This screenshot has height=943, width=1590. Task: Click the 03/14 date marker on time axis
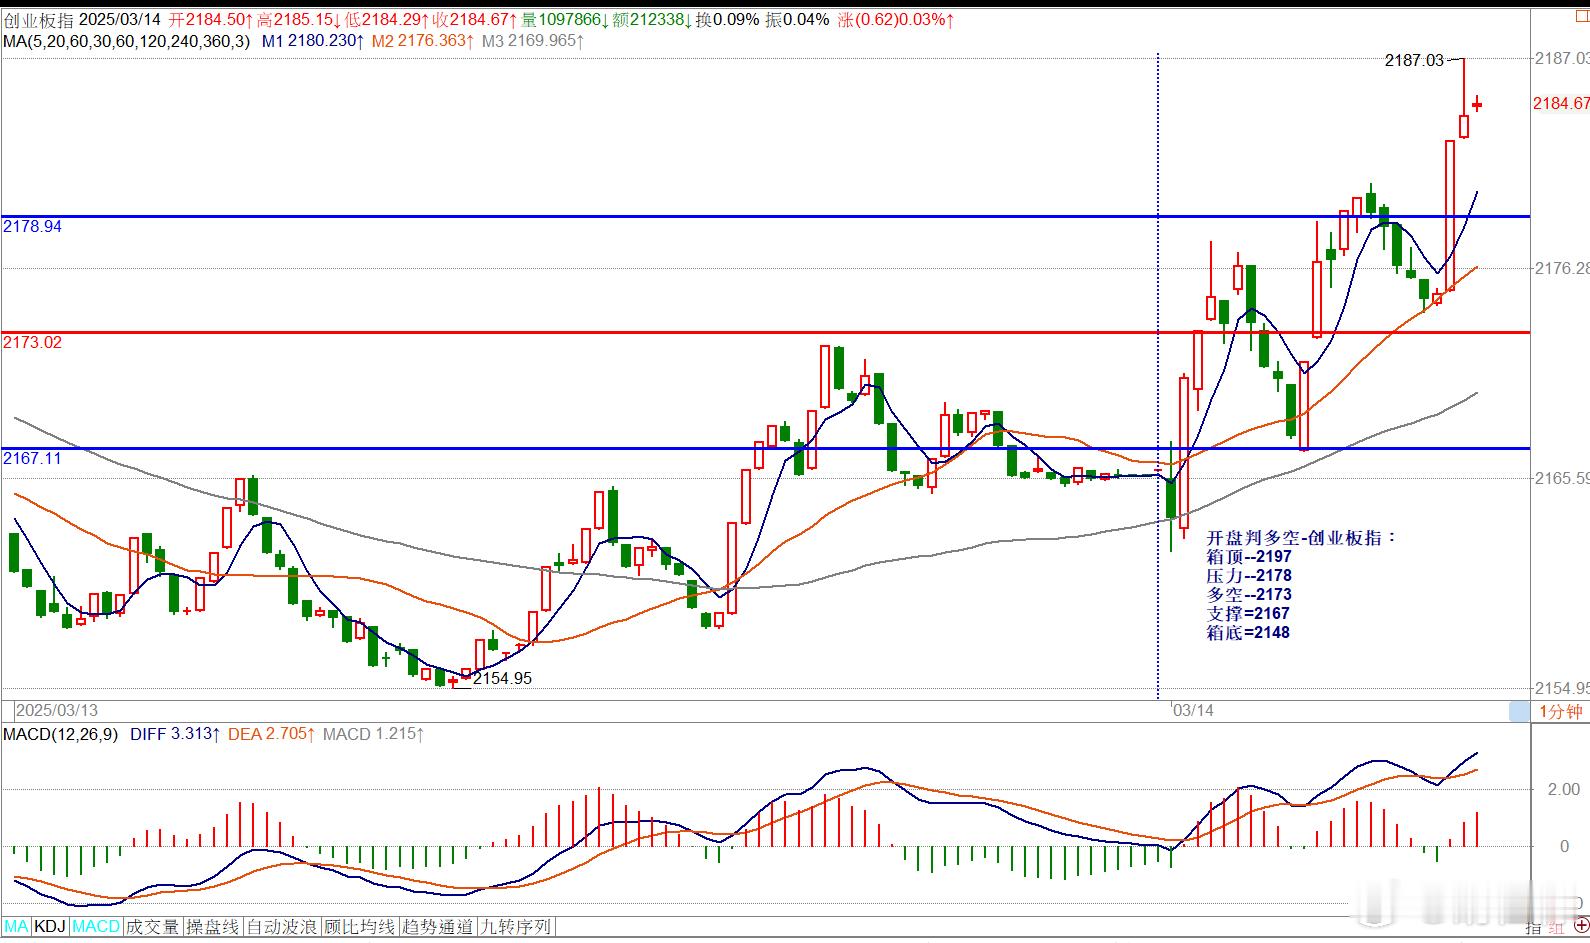1193,710
